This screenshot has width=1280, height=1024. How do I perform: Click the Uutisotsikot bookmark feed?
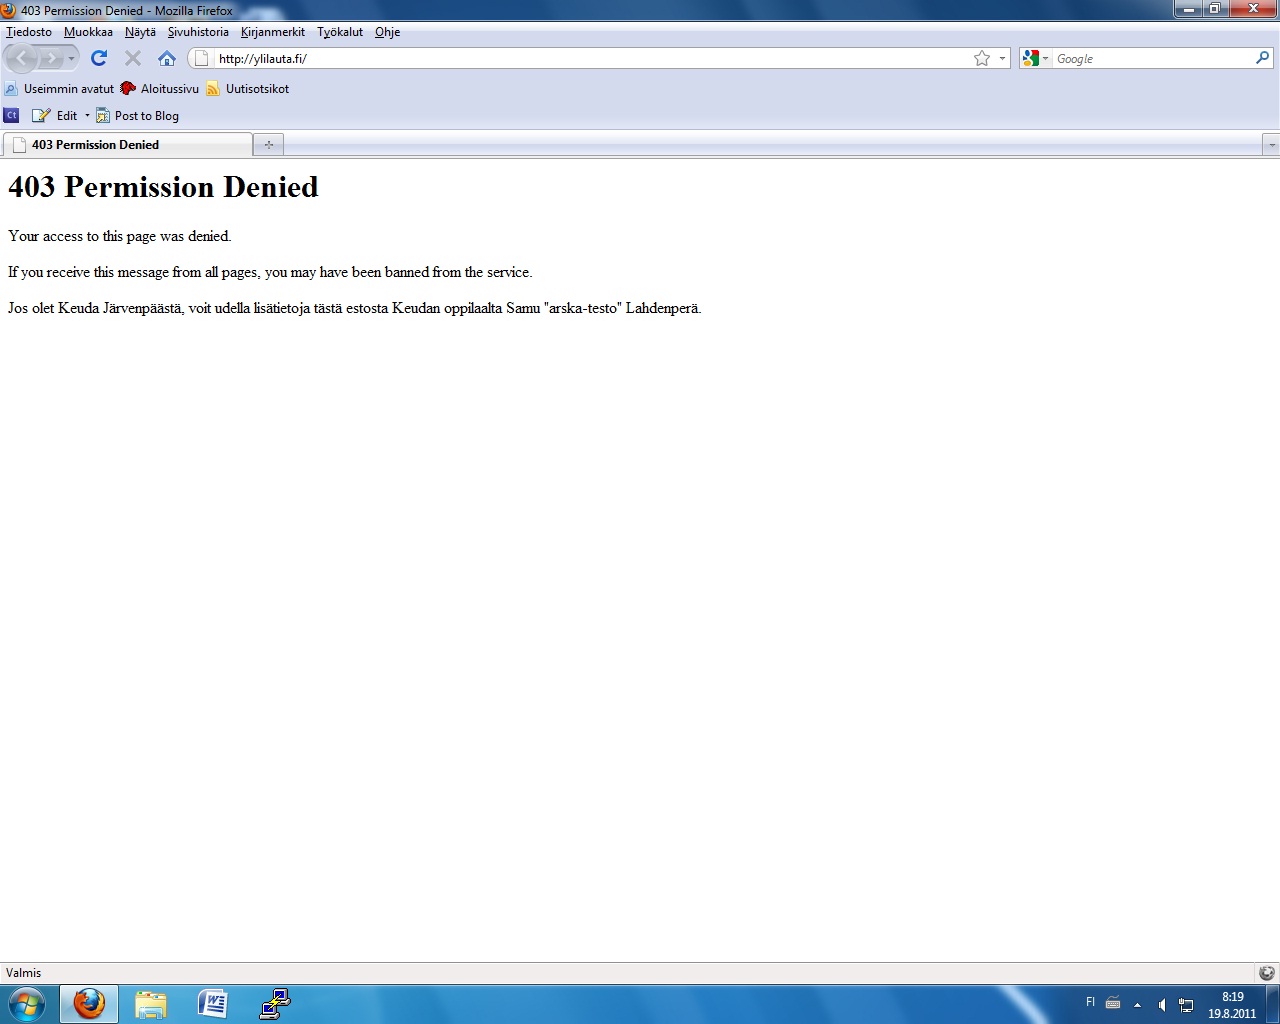[x=248, y=89]
